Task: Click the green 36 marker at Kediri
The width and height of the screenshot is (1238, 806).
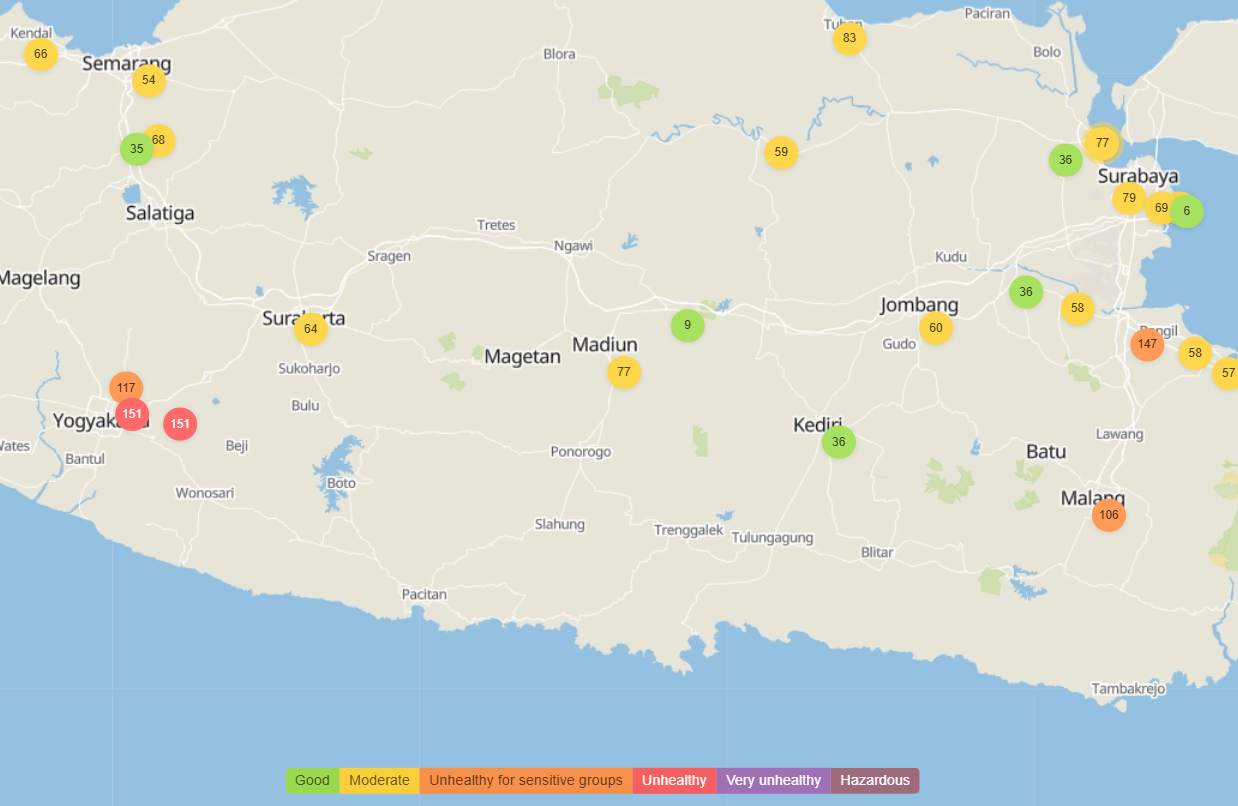Action: click(x=838, y=441)
